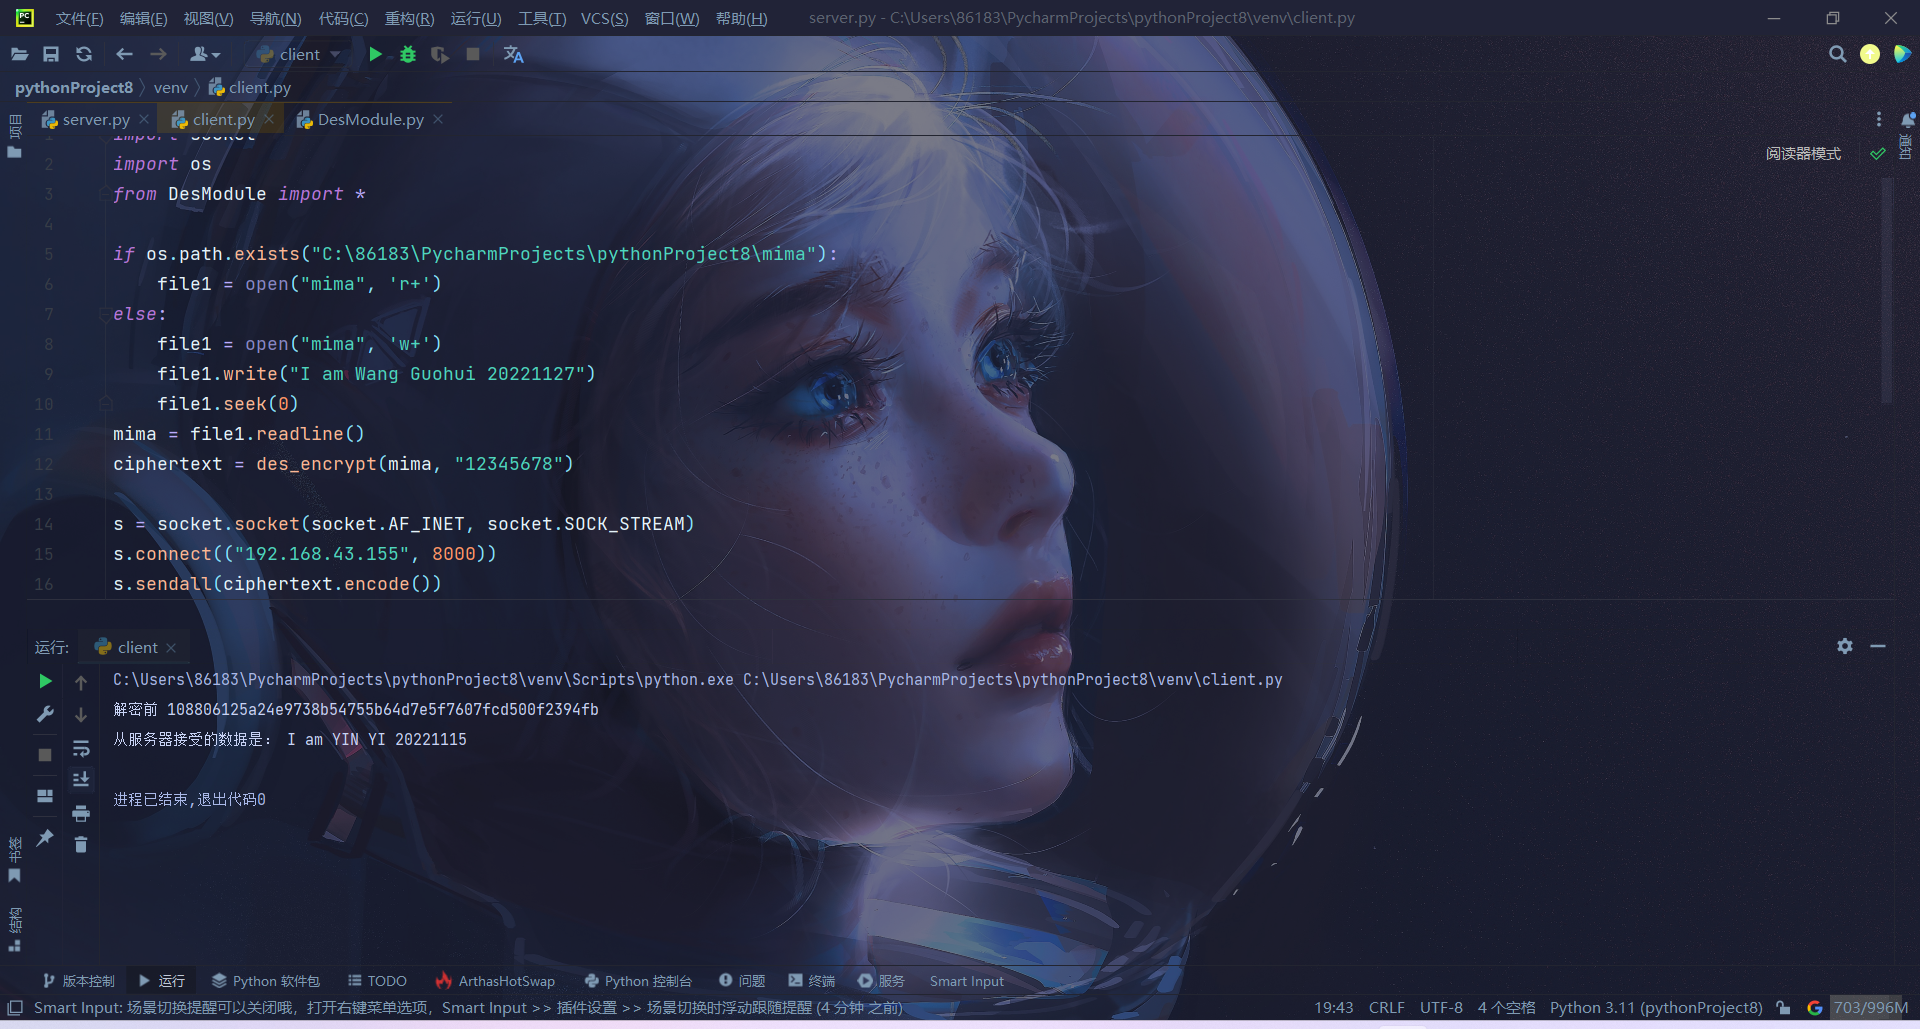Open the user account dropdown in toolbar
This screenshot has width=1920, height=1029.
[x=205, y=54]
